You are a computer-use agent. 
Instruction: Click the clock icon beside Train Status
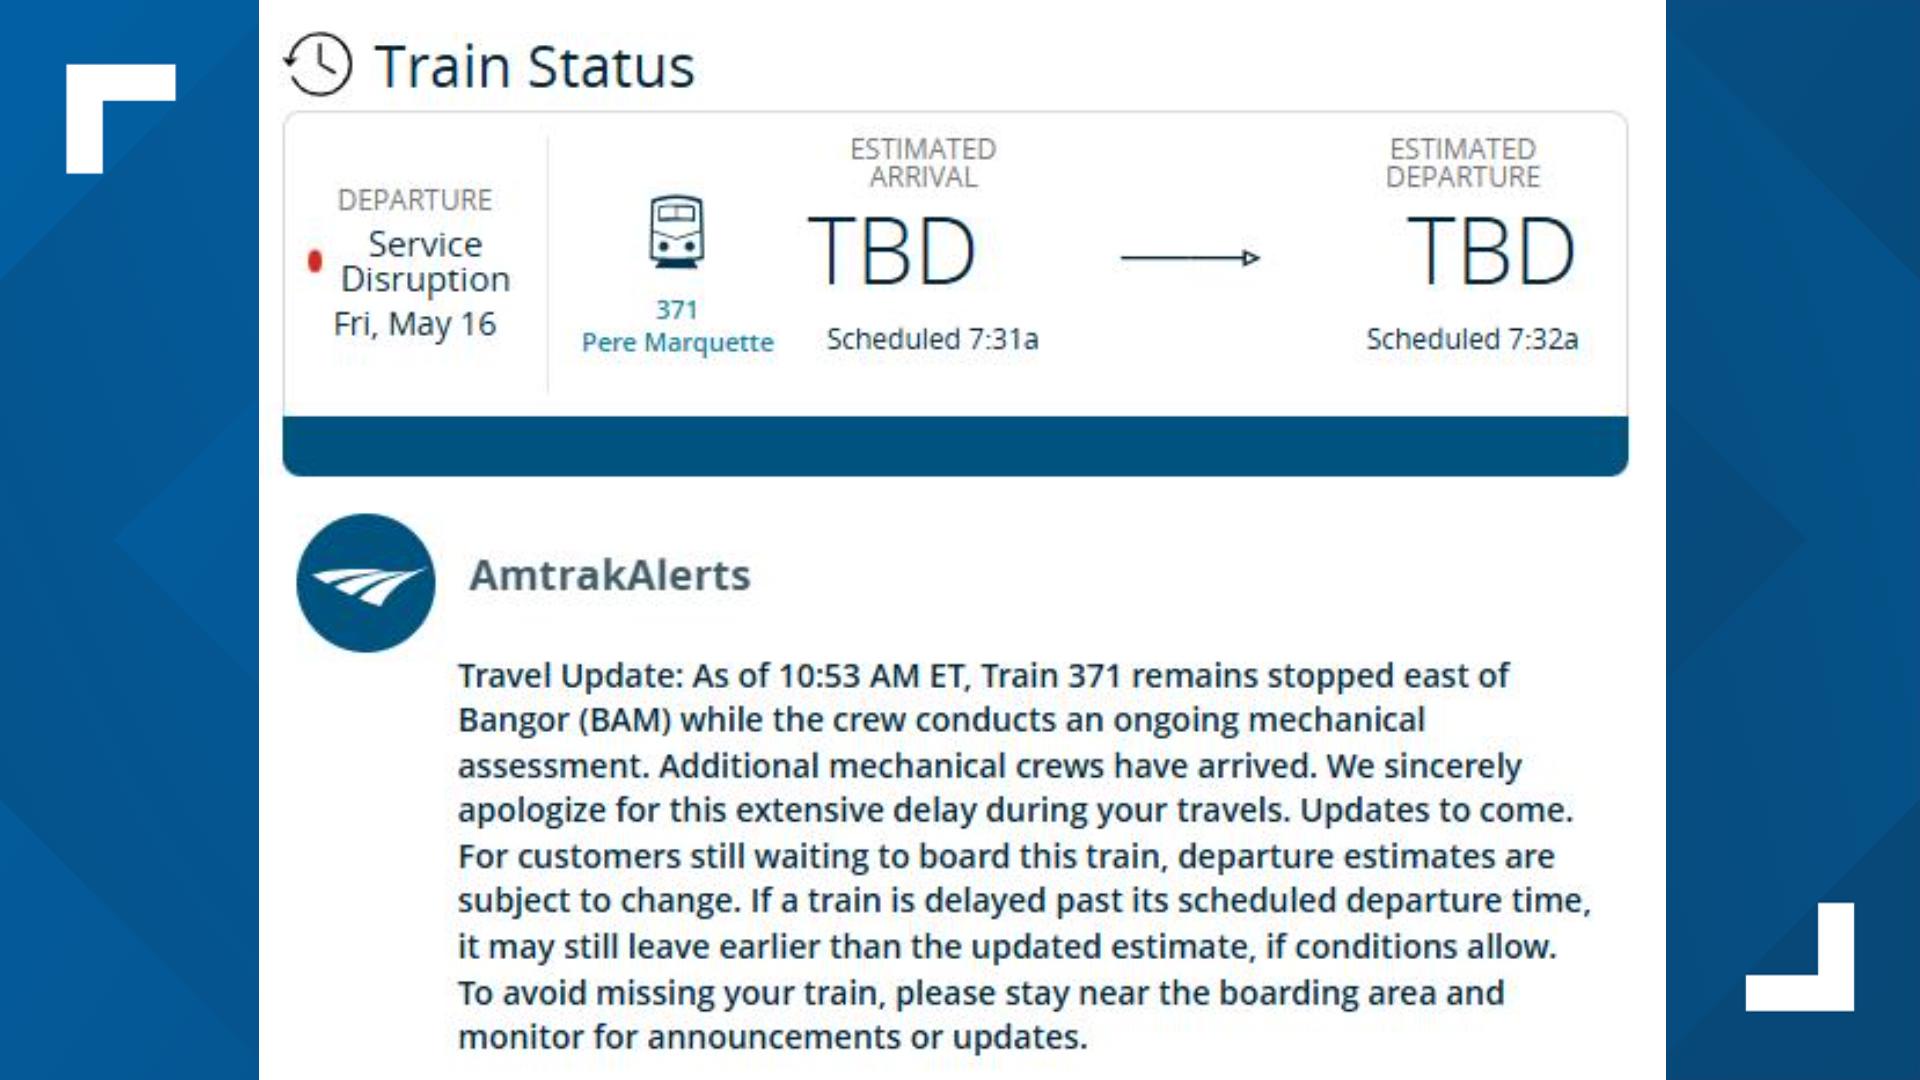318,64
